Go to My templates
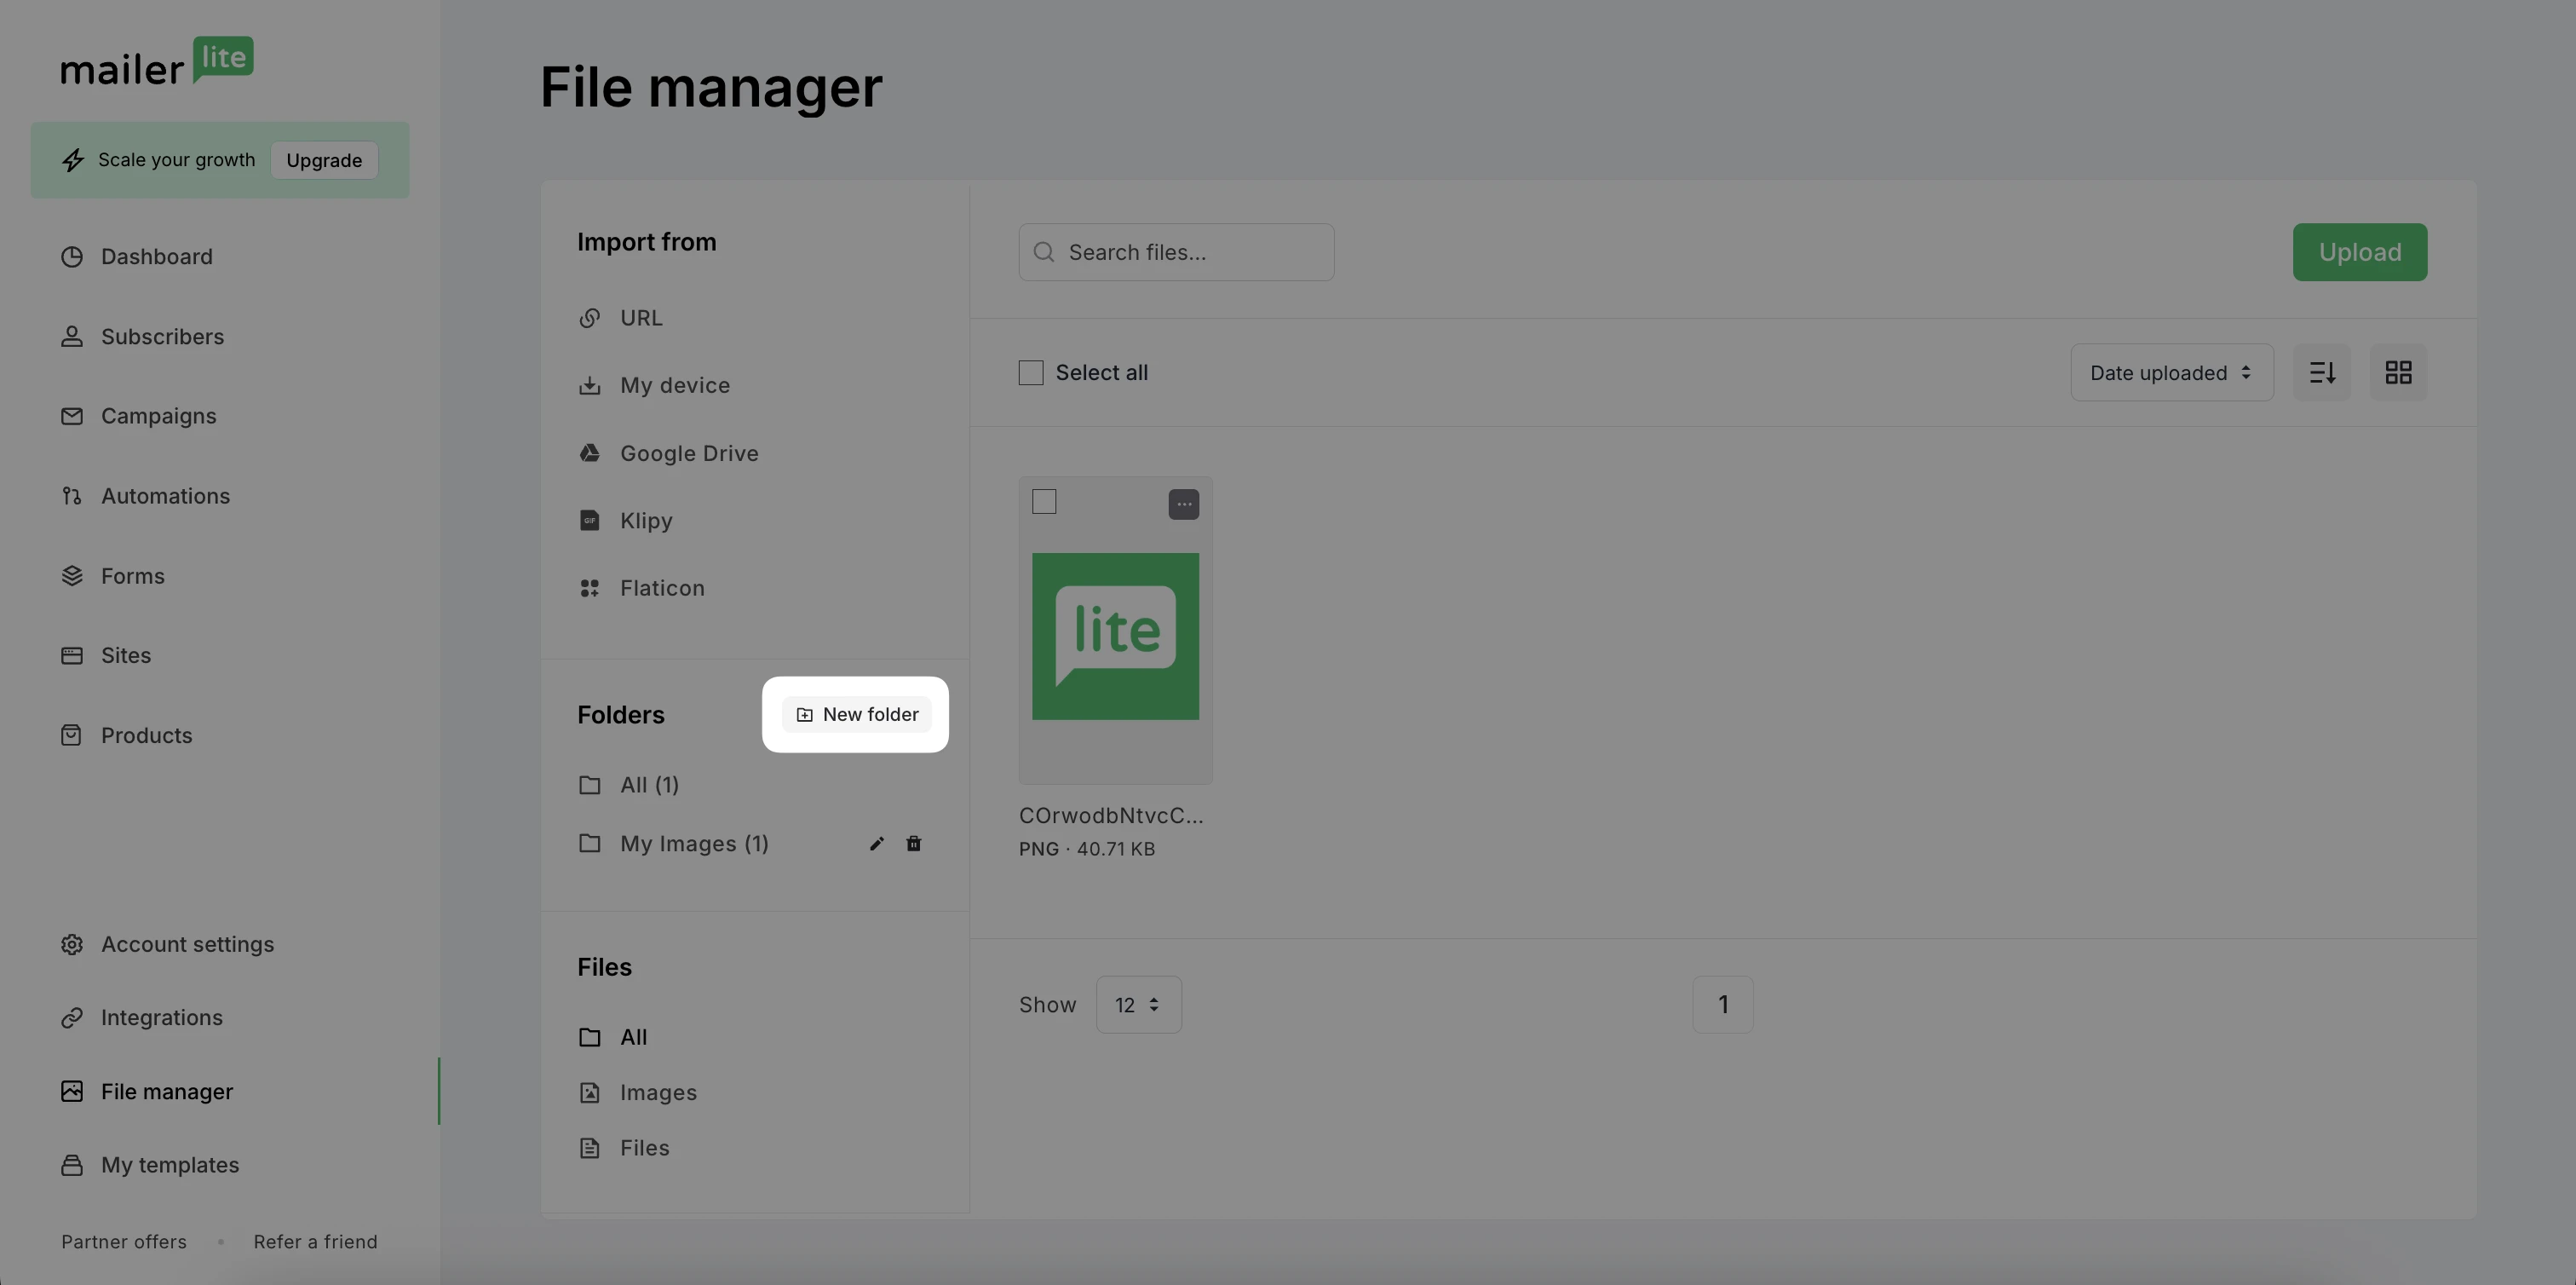This screenshot has height=1285, width=2576. tap(170, 1166)
